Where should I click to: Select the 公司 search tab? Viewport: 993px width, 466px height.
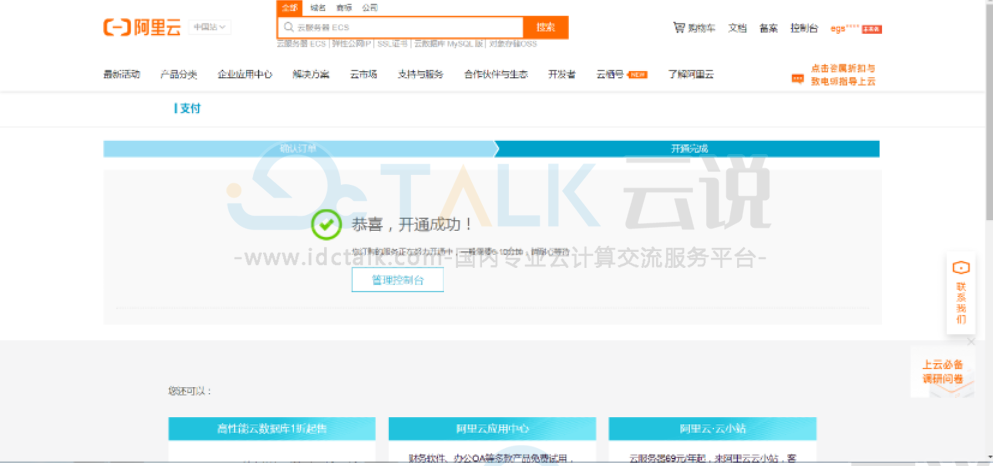[370, 8]
